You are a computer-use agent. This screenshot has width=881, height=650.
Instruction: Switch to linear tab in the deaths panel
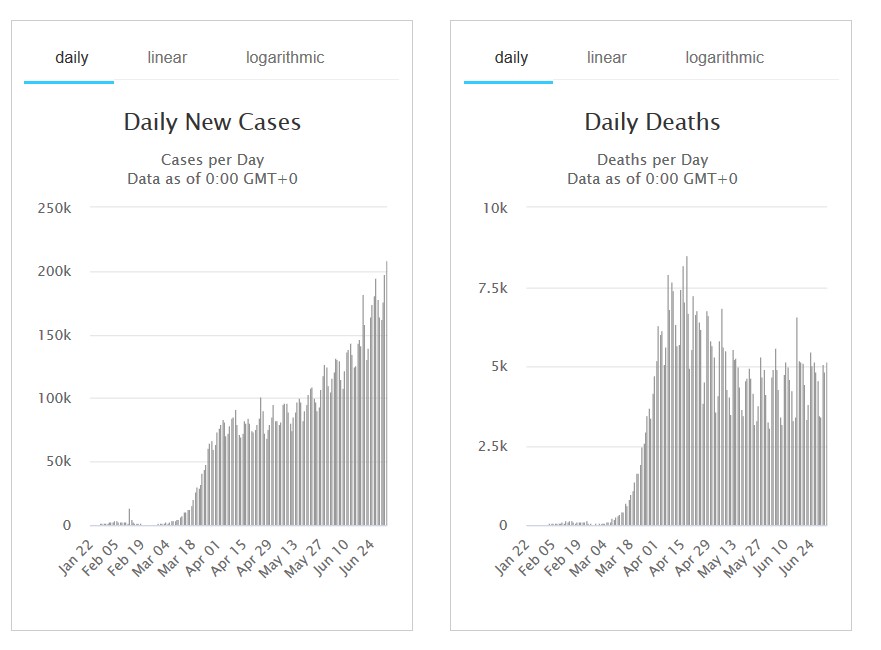pos(606,58)
